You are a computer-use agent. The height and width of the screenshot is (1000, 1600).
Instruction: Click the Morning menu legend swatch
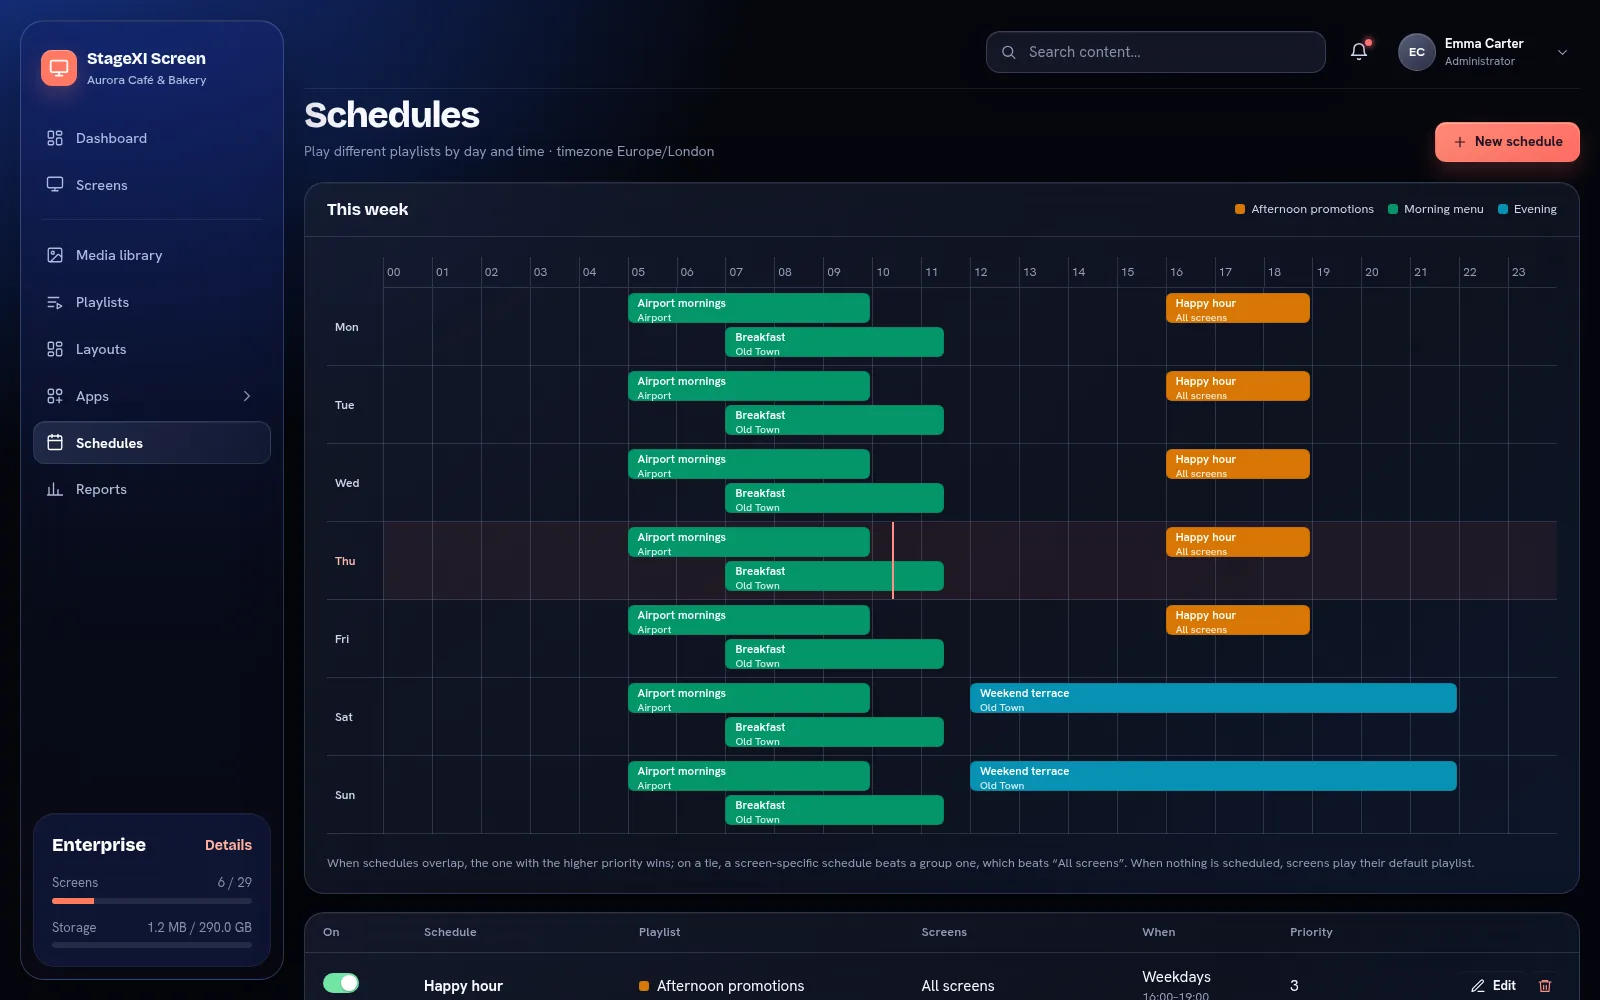pyautogui.click(x=1393, y=209)
